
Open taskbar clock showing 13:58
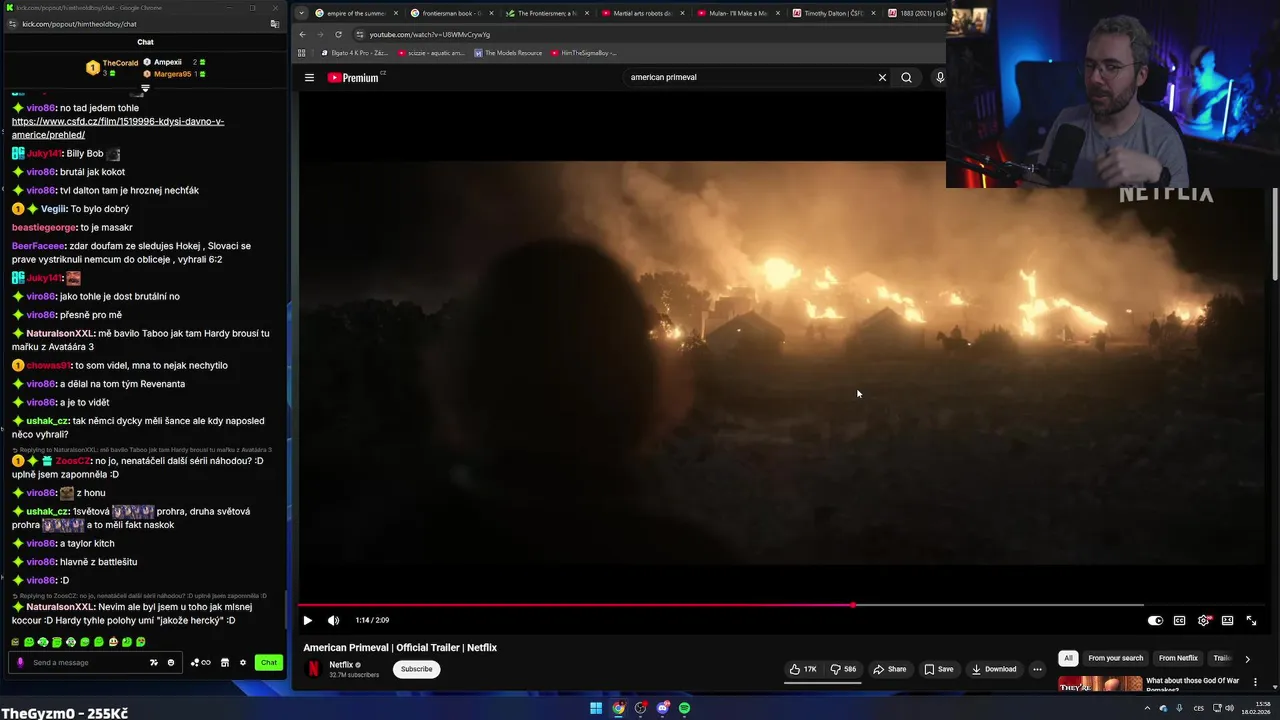1255,708
